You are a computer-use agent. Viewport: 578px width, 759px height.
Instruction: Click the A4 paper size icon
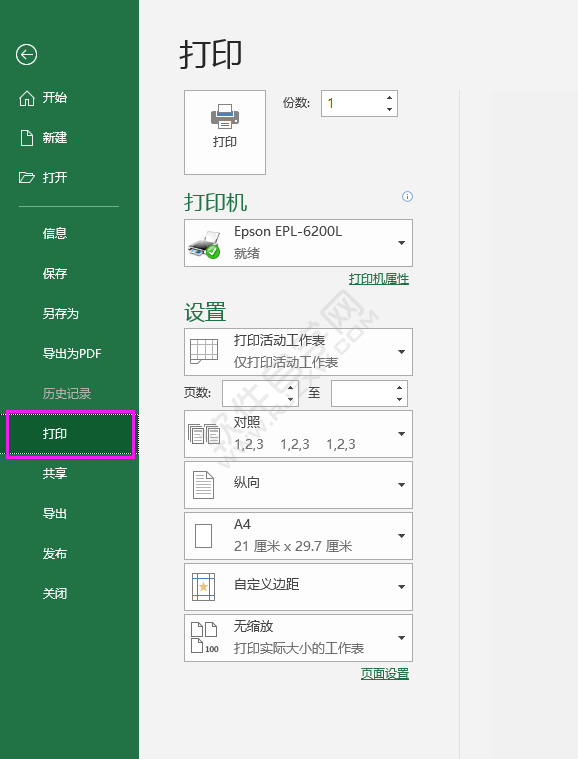203,536
